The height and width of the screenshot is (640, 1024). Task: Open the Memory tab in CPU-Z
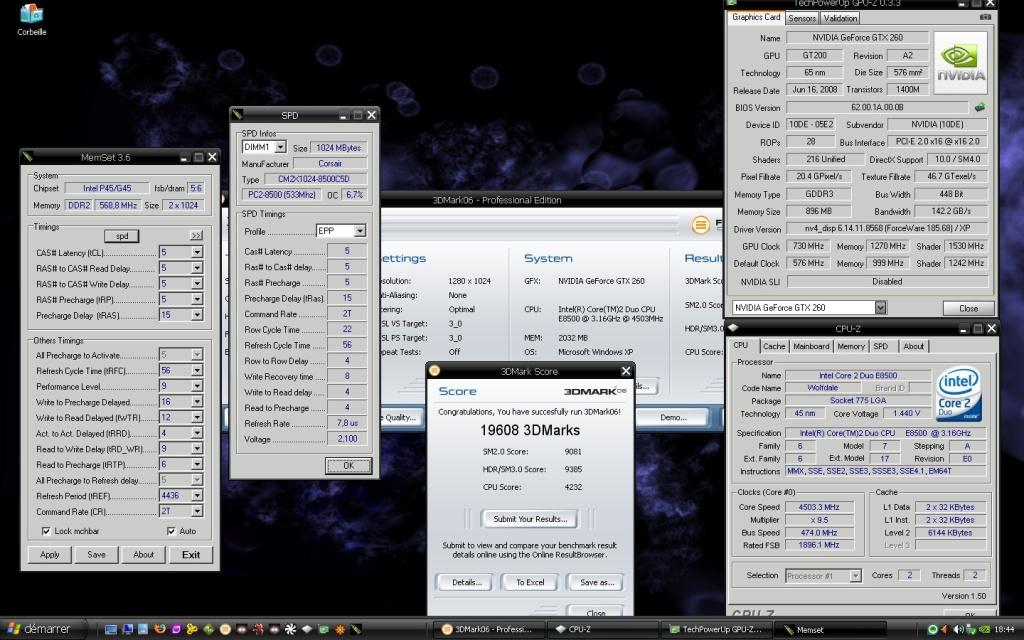[851, 346]
